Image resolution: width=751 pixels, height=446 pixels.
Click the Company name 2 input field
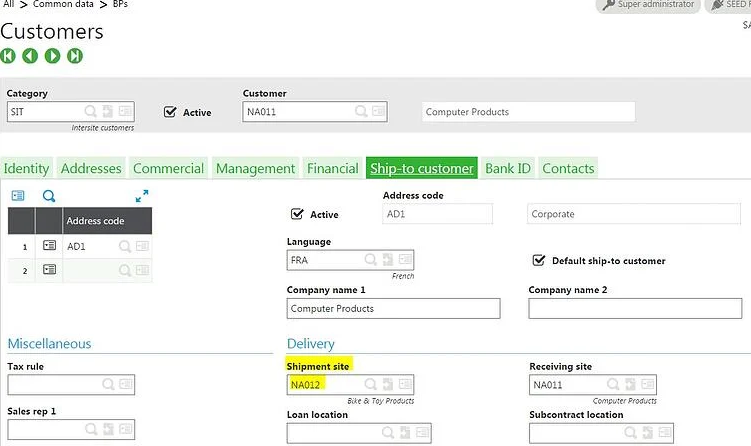pyautogui.click(x=639, y=309)
